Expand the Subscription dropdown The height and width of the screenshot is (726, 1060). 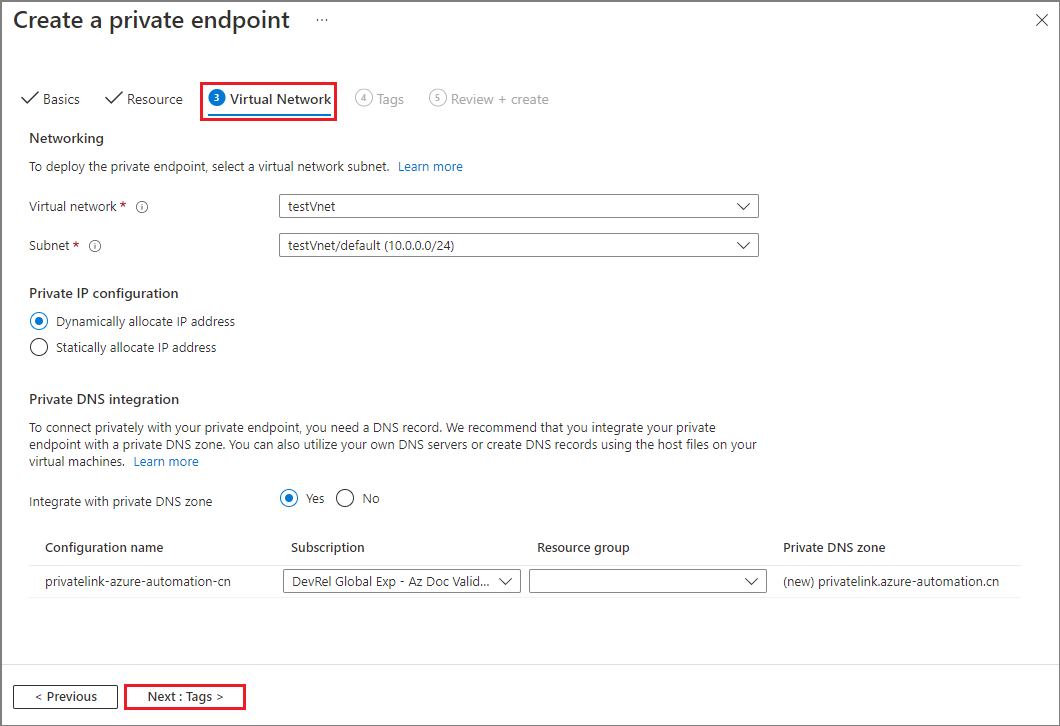(401, 581)
